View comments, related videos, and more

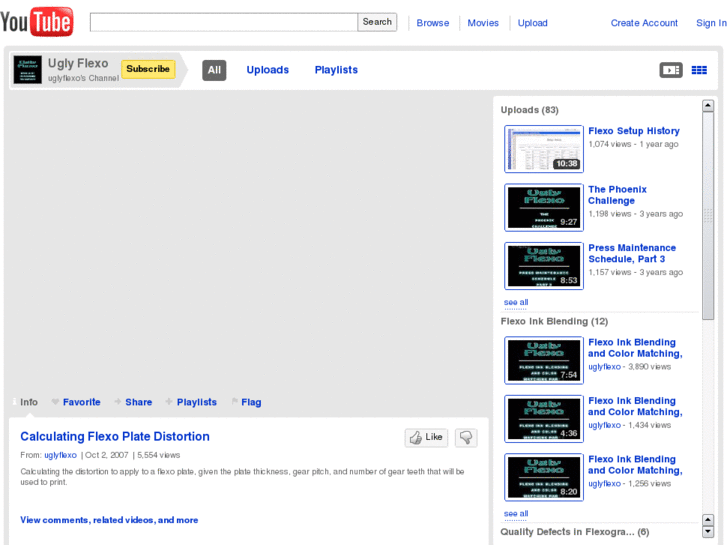(109, 520)
